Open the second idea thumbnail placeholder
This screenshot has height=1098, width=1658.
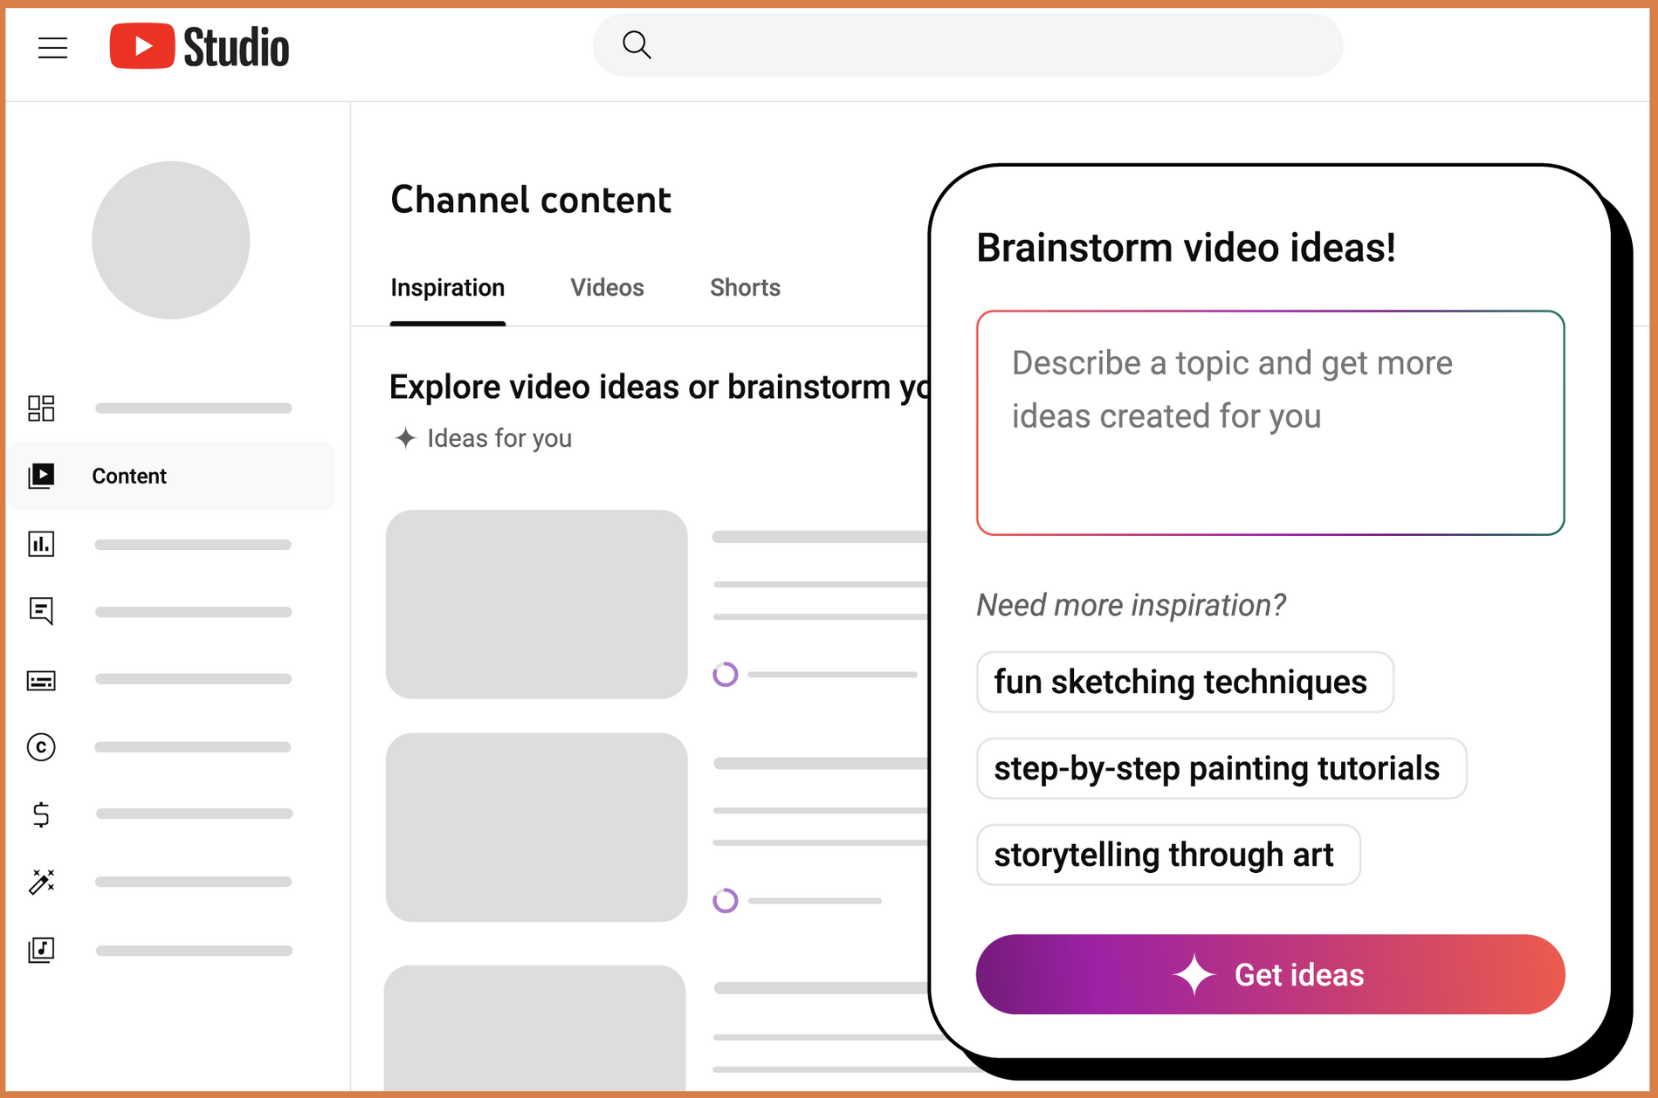(x=537, y=827)
